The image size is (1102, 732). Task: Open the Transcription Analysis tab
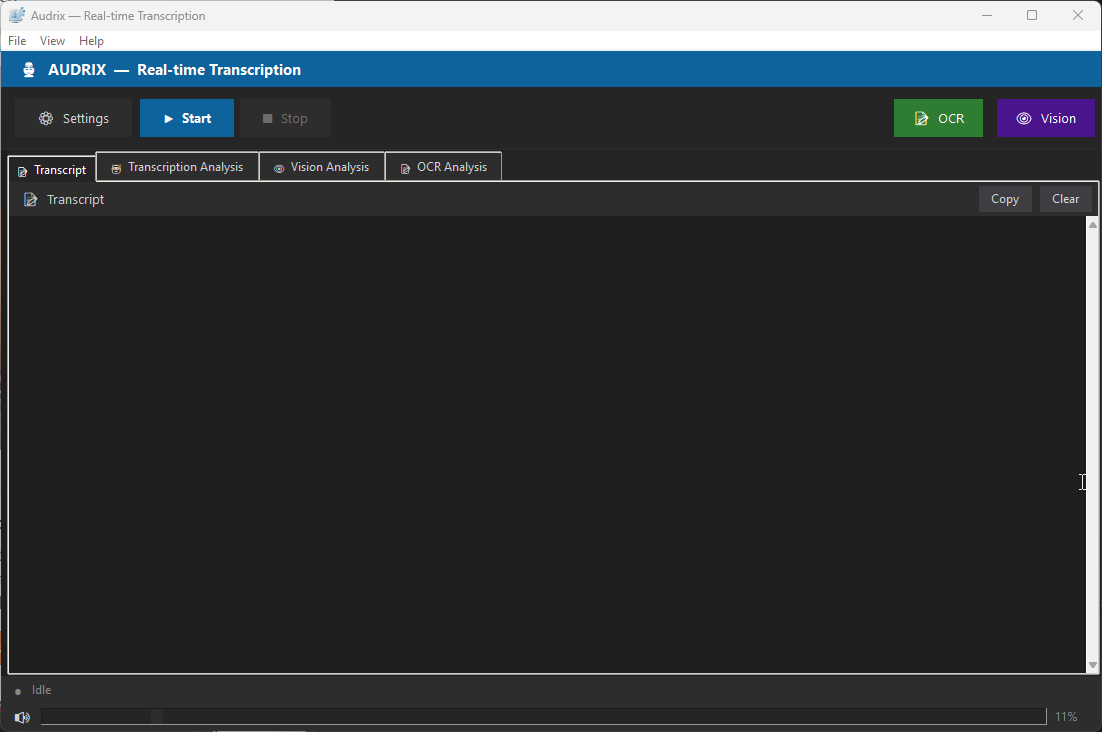(x=177, y=166)
